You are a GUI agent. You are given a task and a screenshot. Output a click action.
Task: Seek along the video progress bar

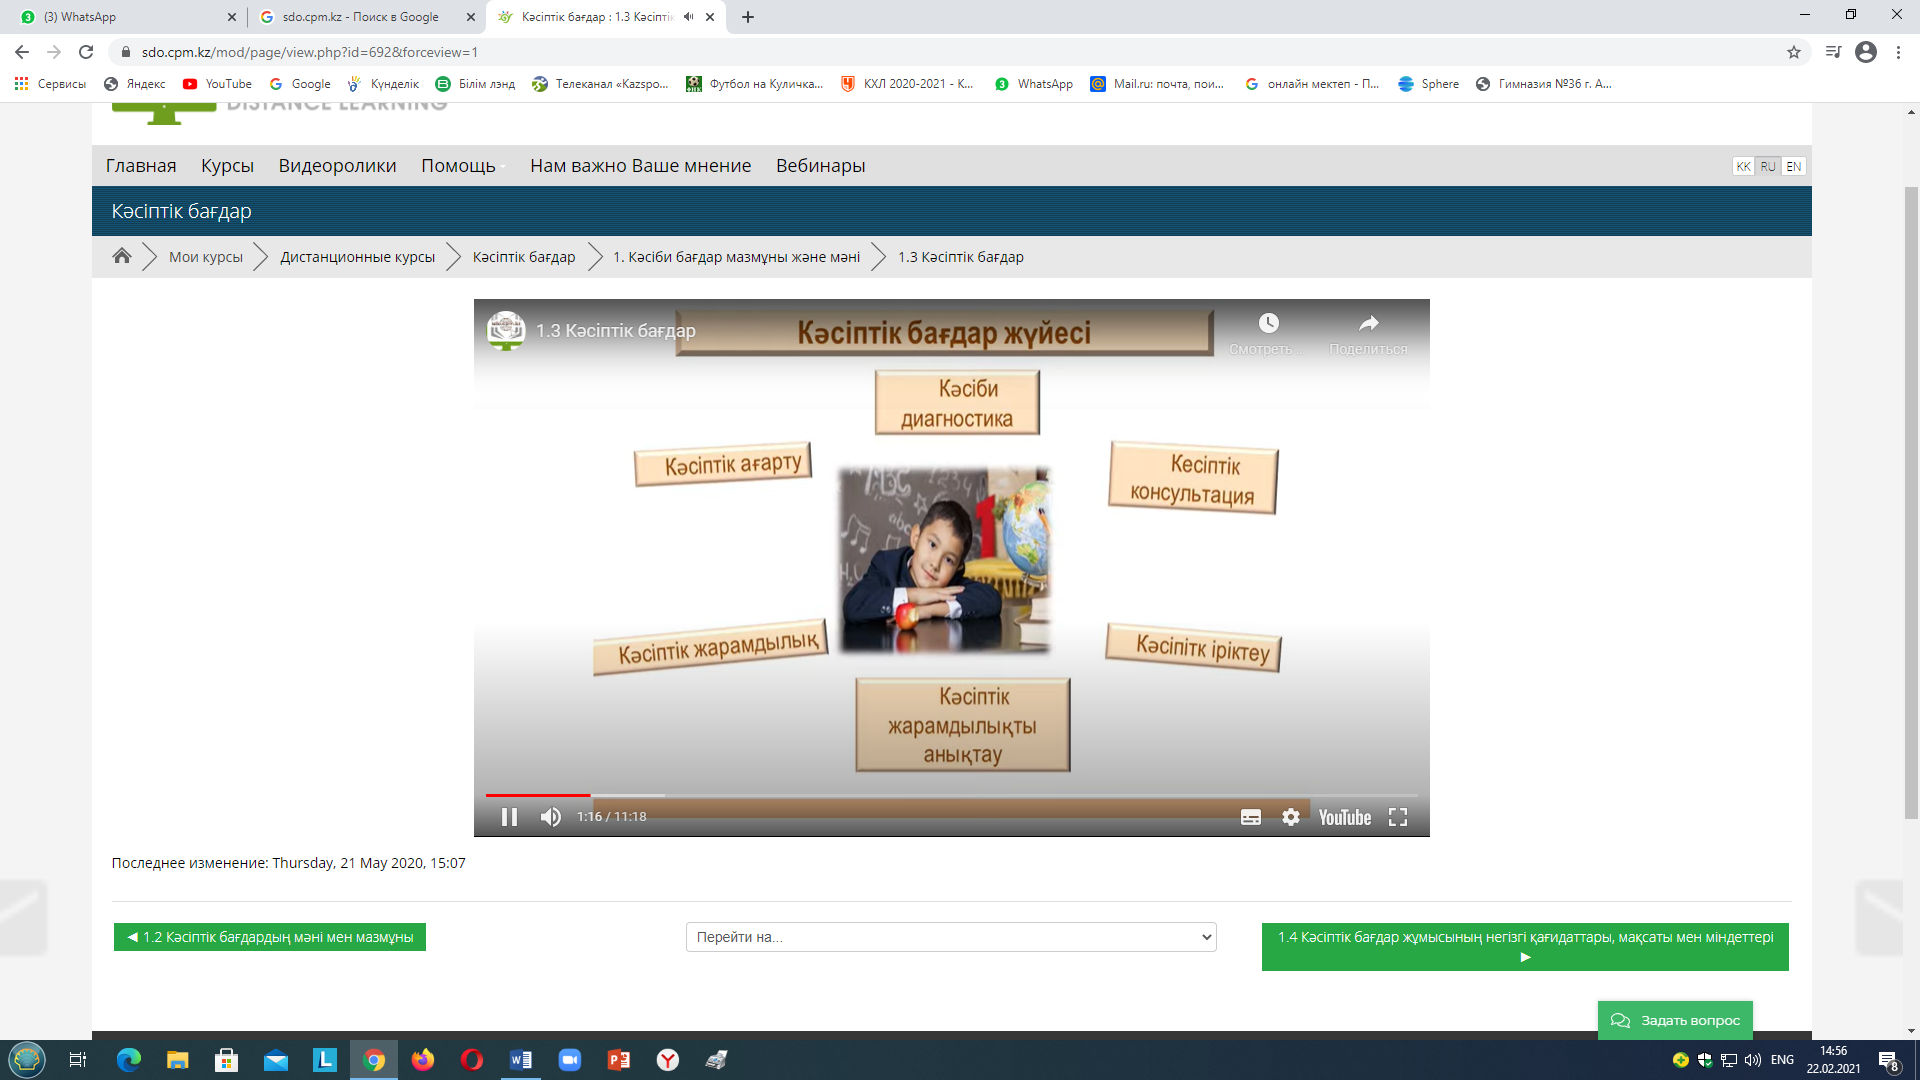[950, 795]
